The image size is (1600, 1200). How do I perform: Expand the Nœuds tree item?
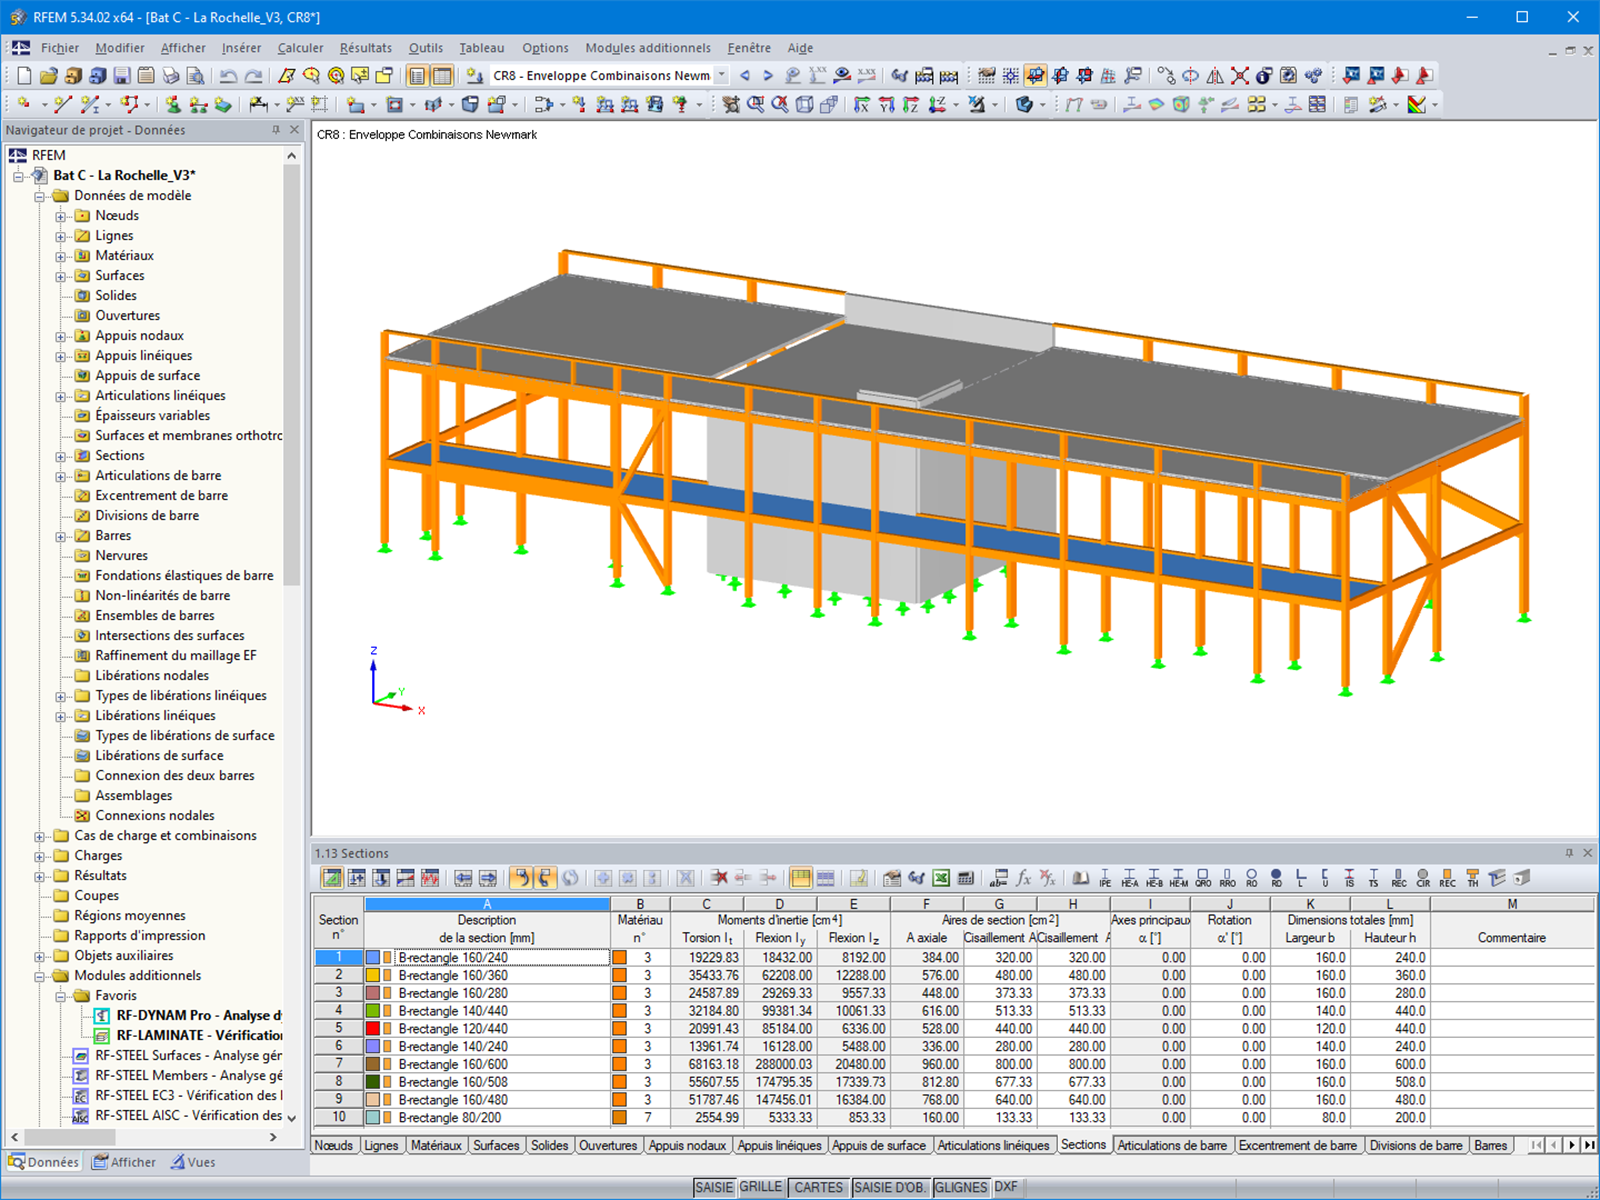point(62,215)
